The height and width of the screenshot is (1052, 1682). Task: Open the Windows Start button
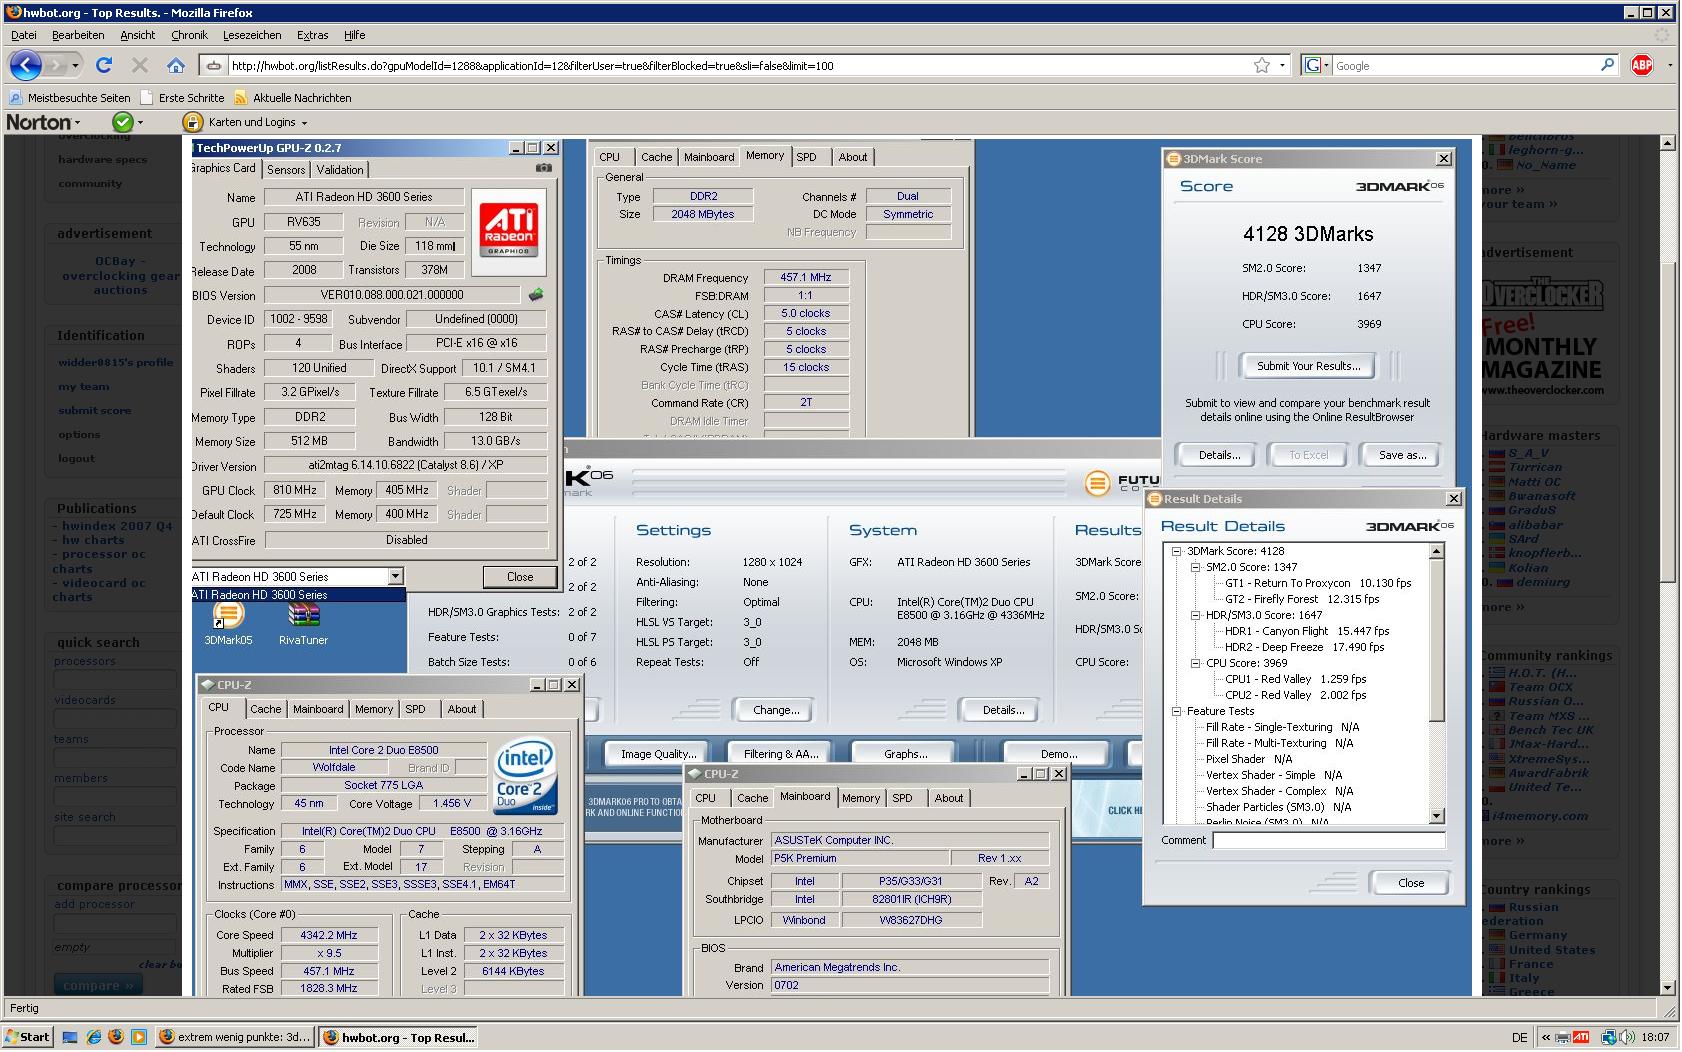click(x=27, y=1037)
